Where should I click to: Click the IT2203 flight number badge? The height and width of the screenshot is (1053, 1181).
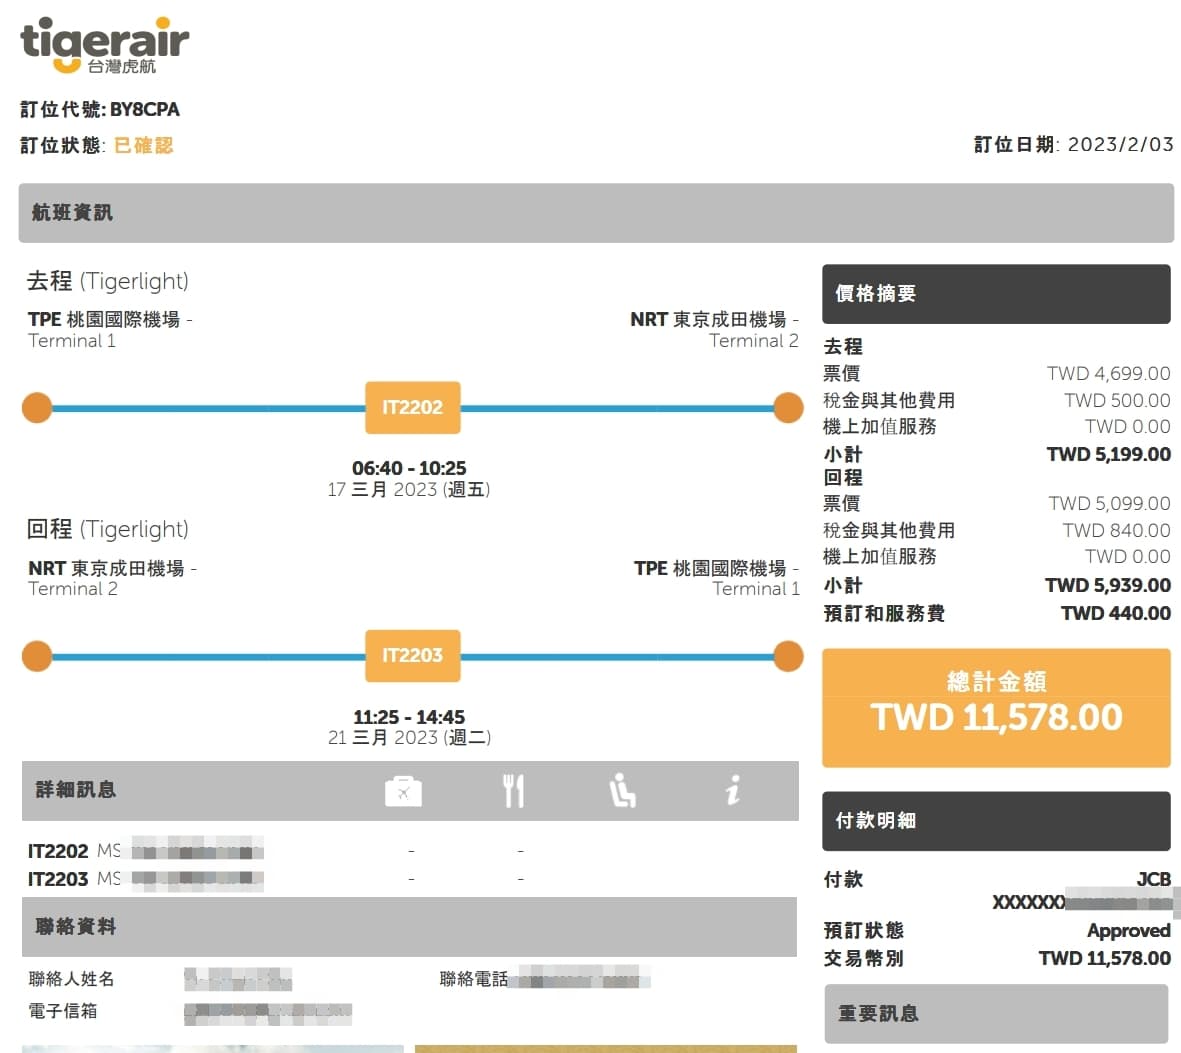pyautogui.click(x=413, y=655)
